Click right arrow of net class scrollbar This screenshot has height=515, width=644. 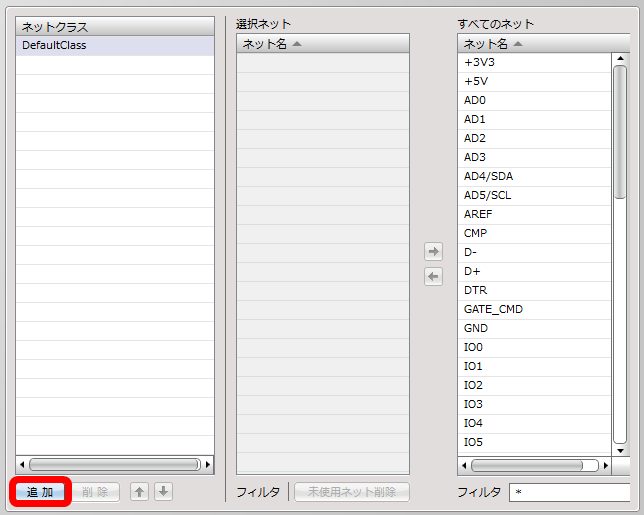click(x=208, y=465)
